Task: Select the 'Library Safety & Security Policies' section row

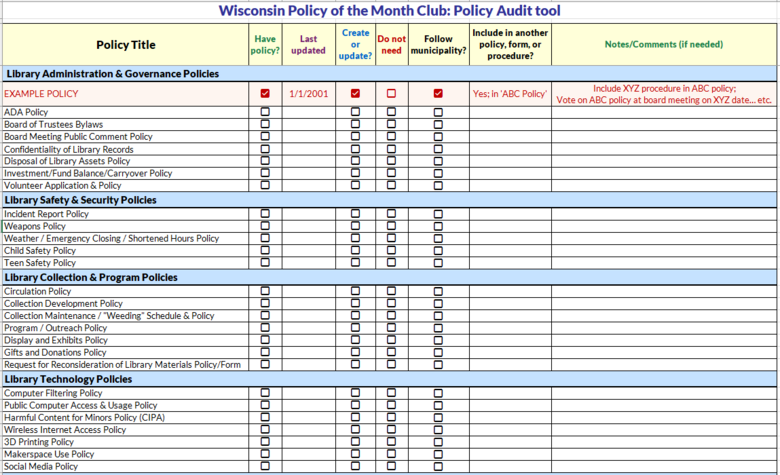Action: click(x=80, y=200)
